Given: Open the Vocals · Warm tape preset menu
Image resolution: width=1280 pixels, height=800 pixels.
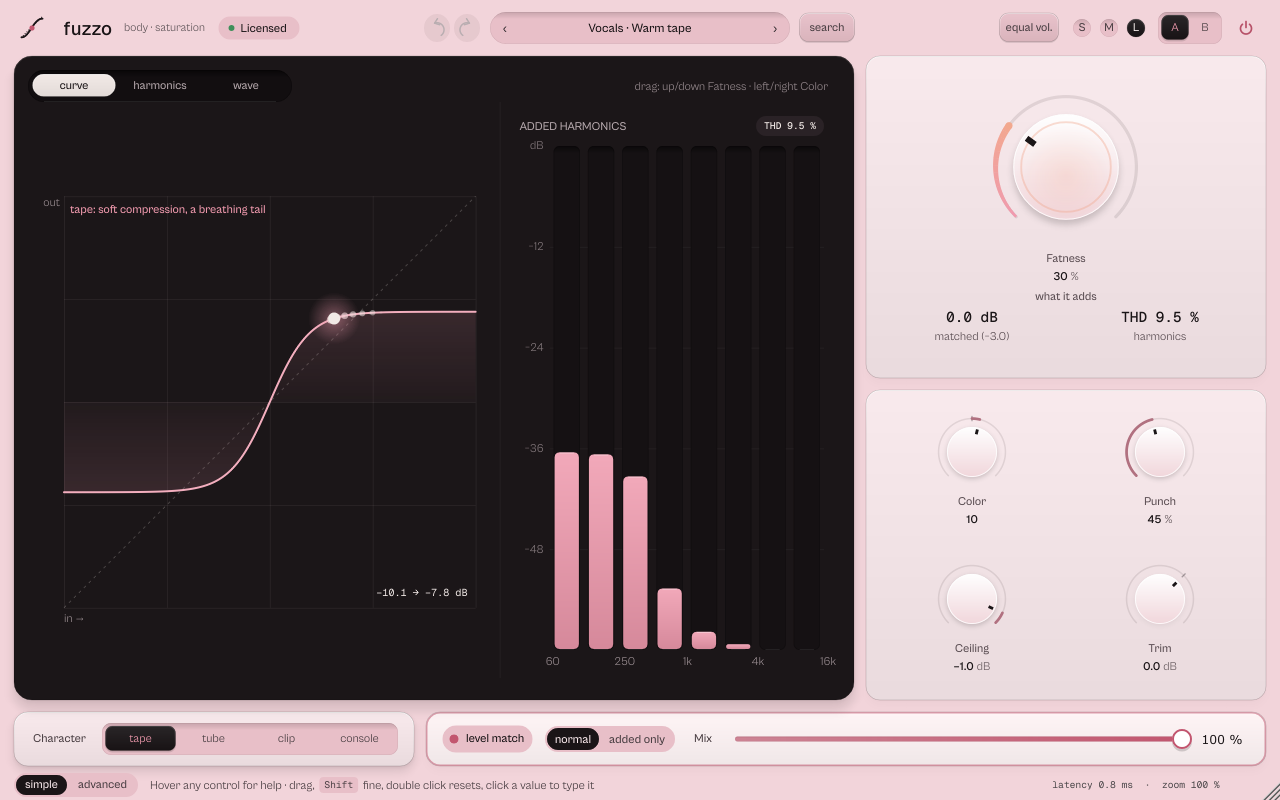Looking at the screenshot, I should click(x=640, y=28).
